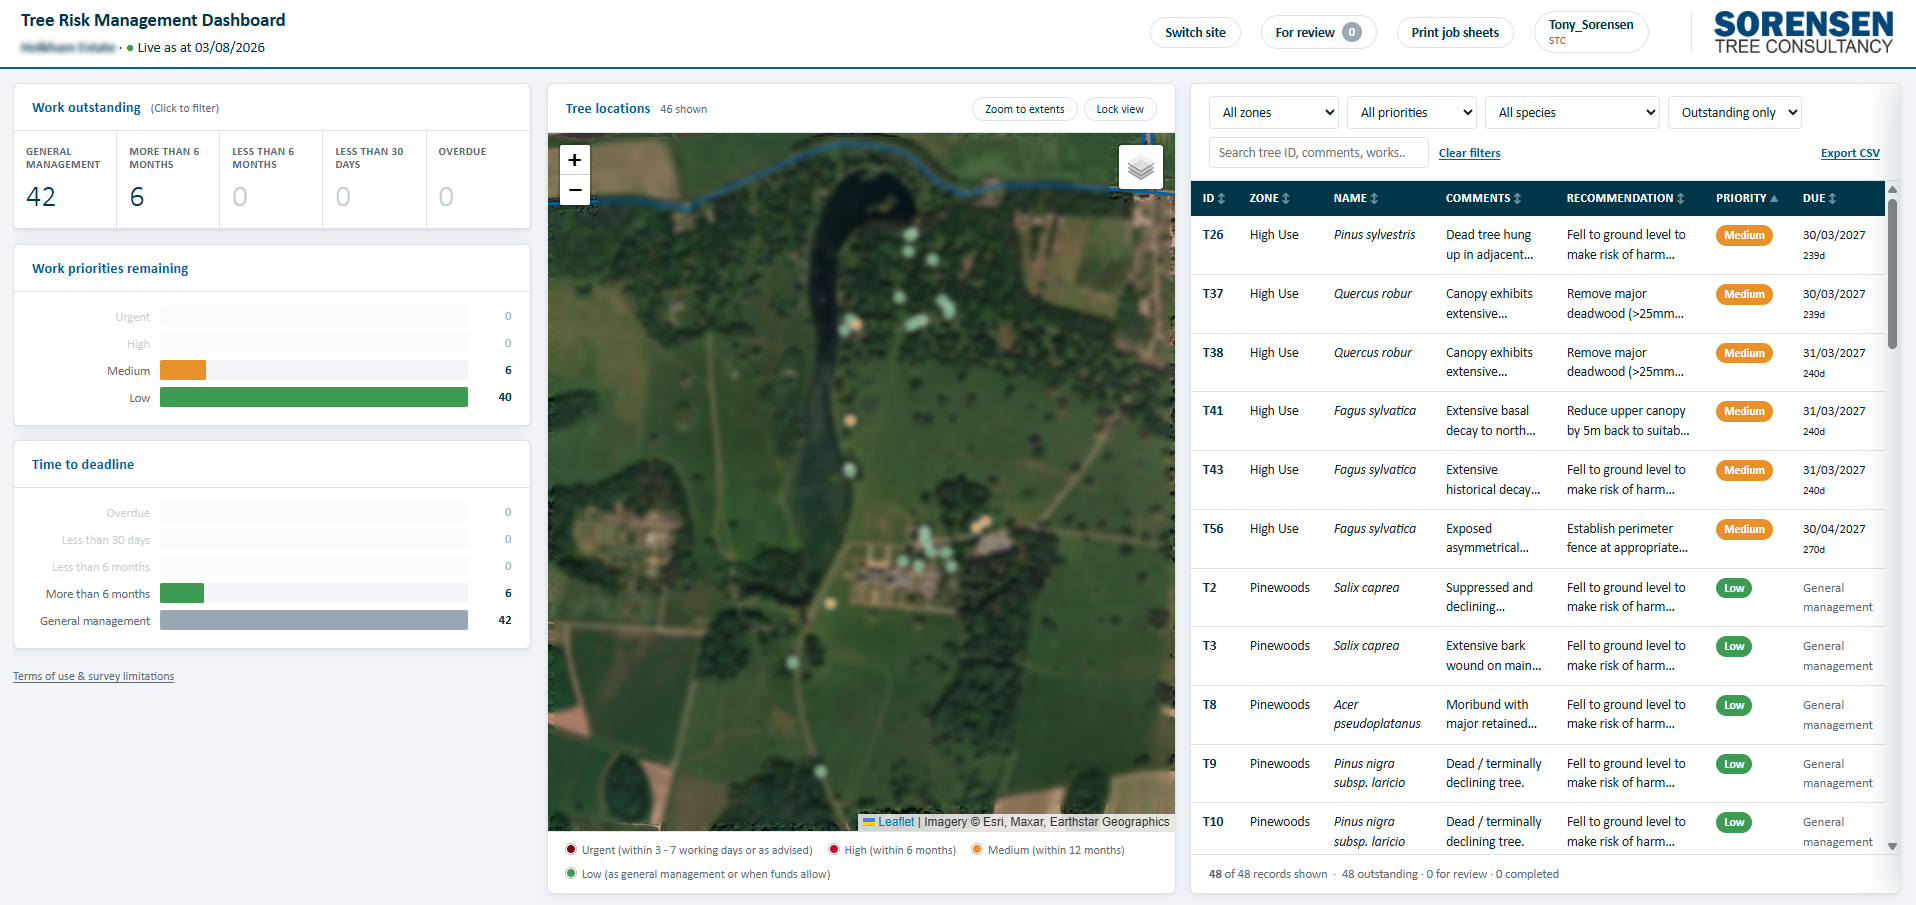Click the table scroll up arrow
Viewport: 1916px width, 905px height.
point(1892,189)
